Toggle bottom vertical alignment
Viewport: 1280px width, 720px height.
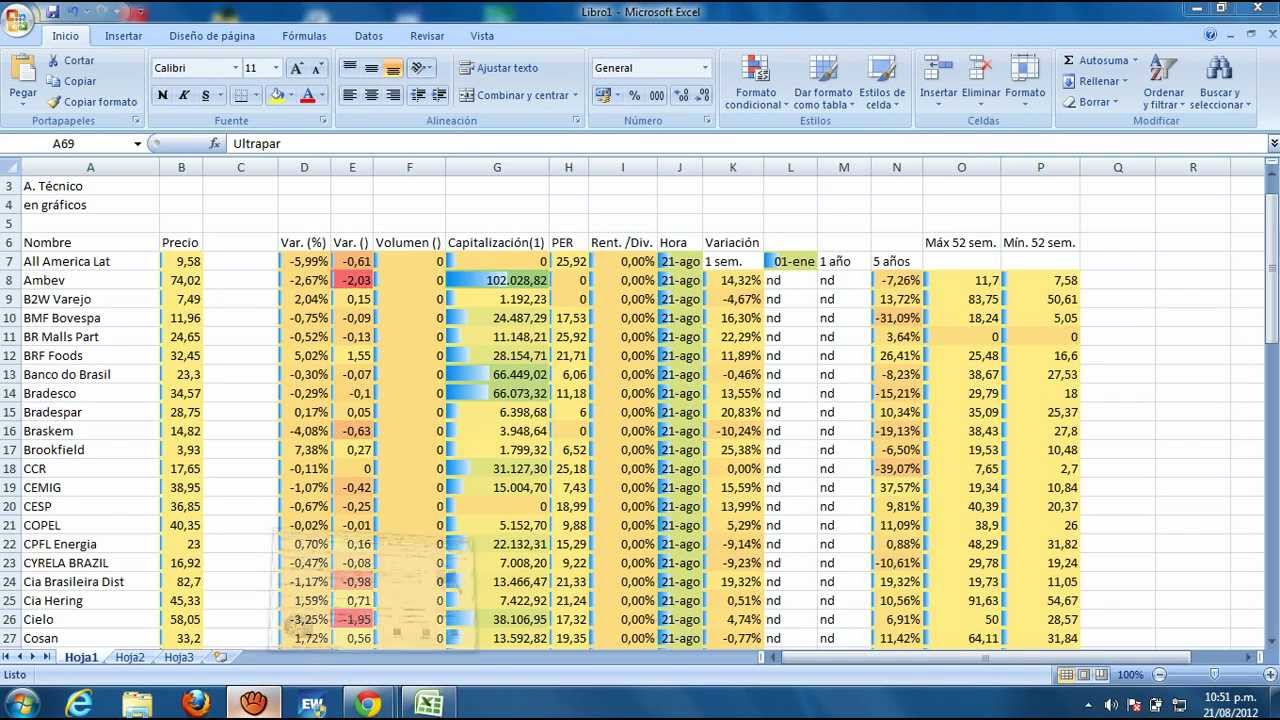click(x=393, y=68)
